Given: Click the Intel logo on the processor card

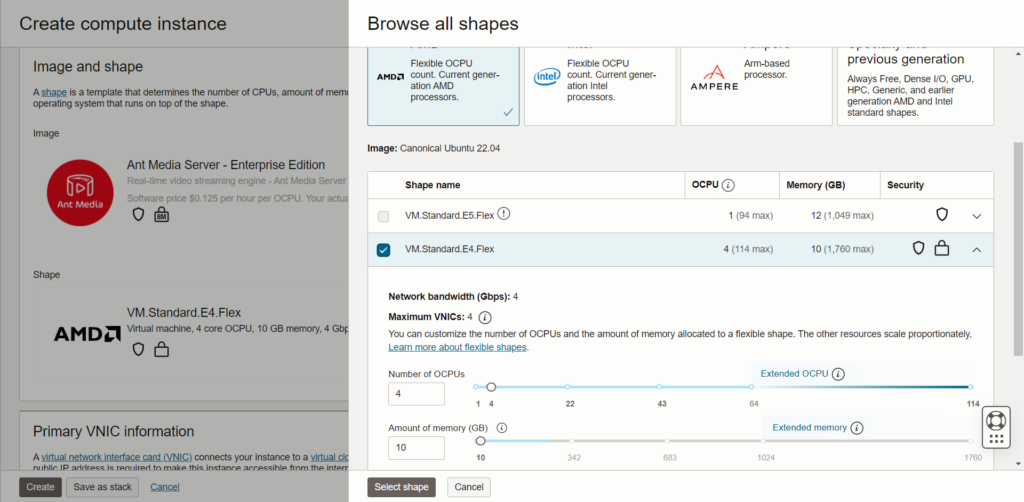Looking at the screenshot, I should [547, 77].
